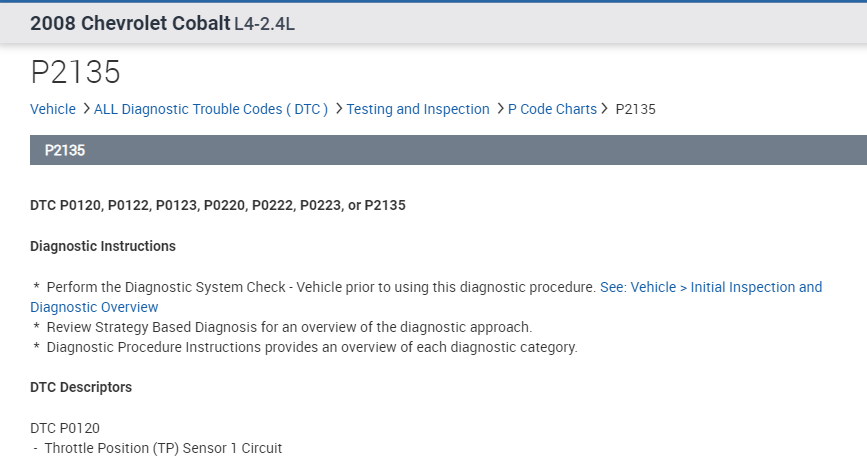Click chevron before P Code Charts
Image resolution: width=867 pixels, height=469 pixels.
(500, 109)
